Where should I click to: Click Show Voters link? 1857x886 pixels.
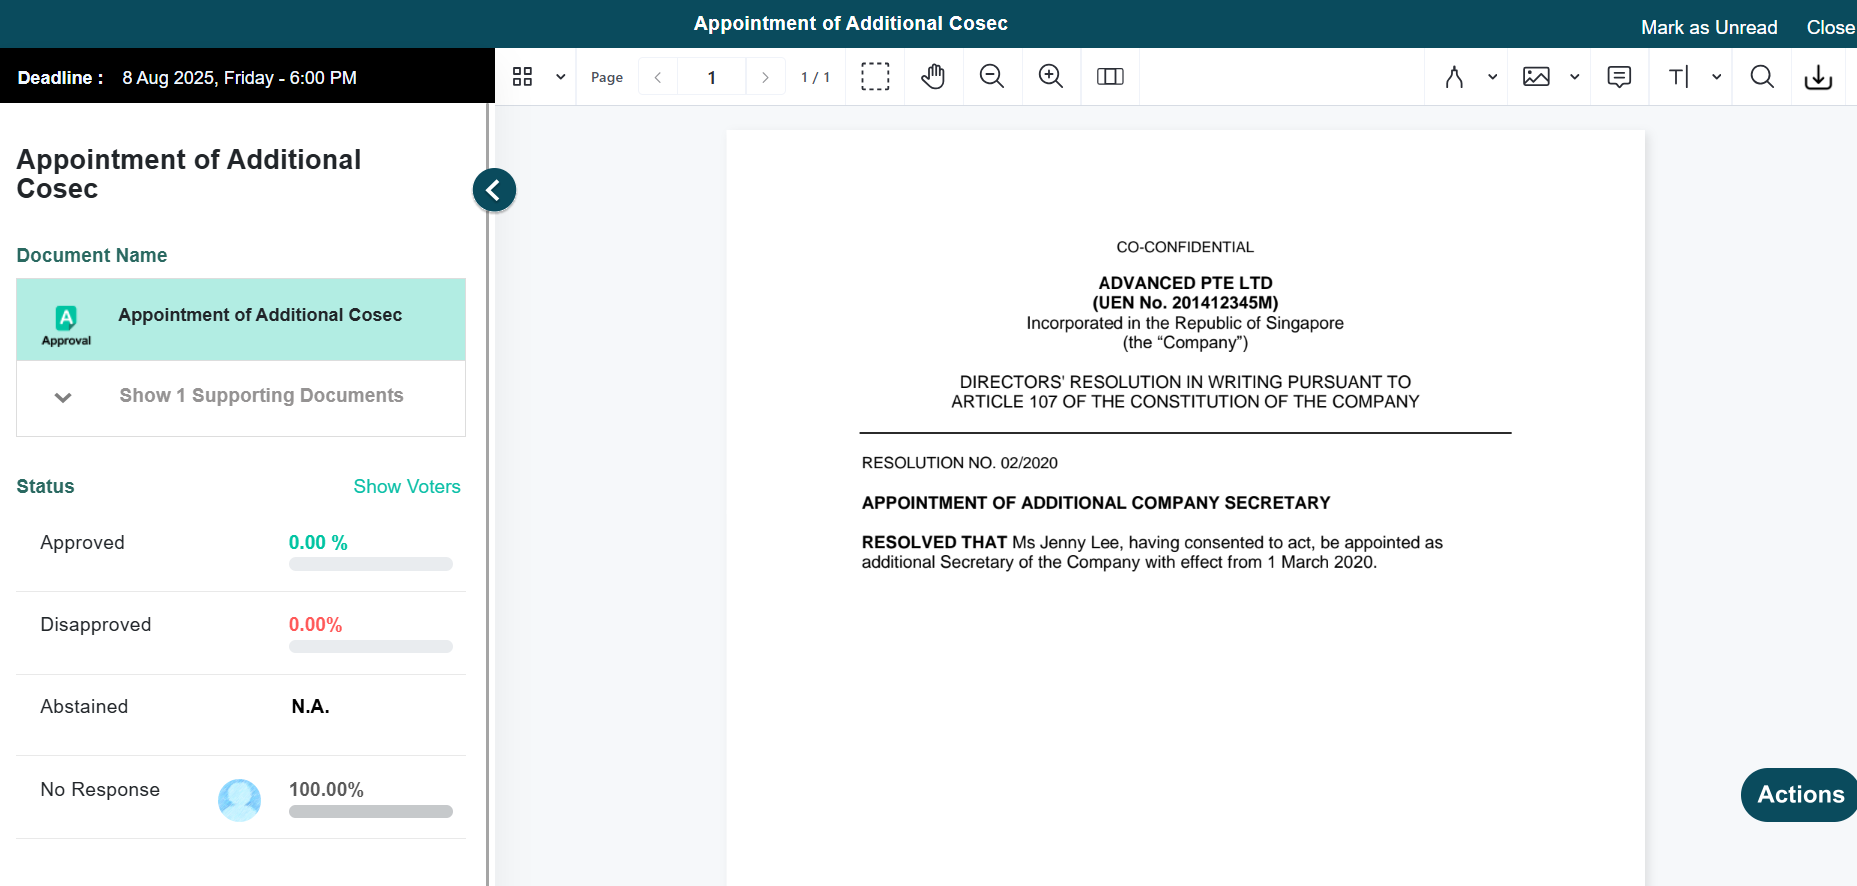click(407, 487)
